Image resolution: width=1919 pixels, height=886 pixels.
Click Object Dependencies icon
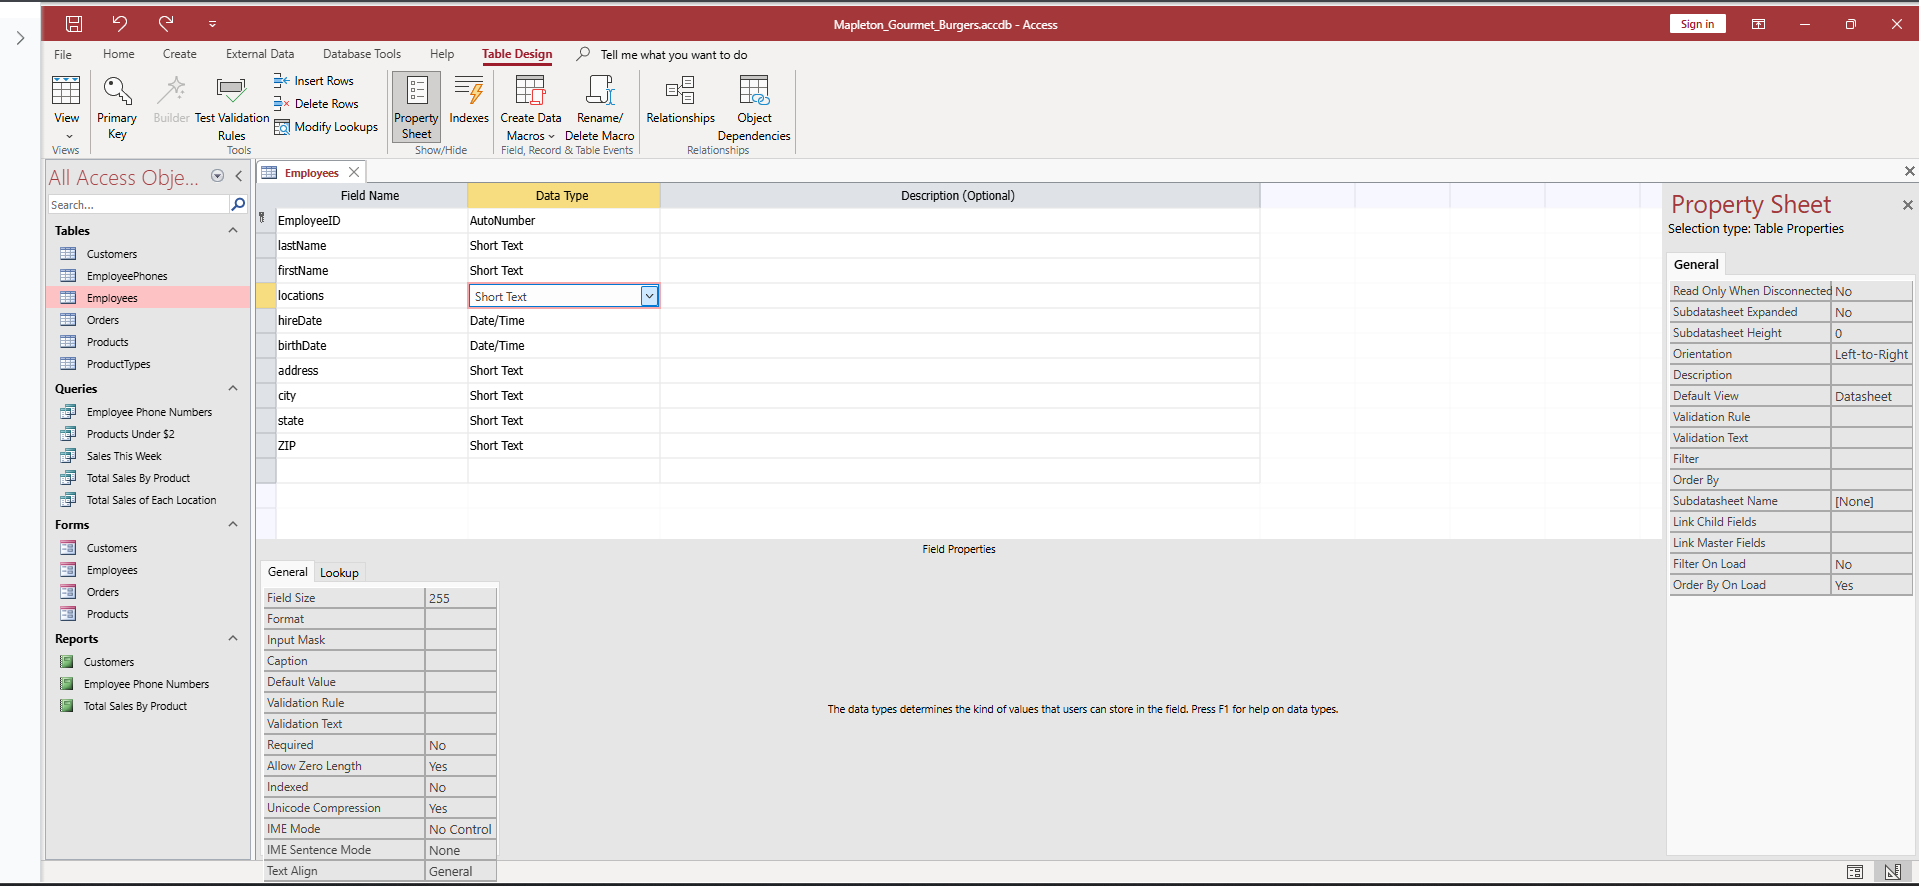click(754, 90)
